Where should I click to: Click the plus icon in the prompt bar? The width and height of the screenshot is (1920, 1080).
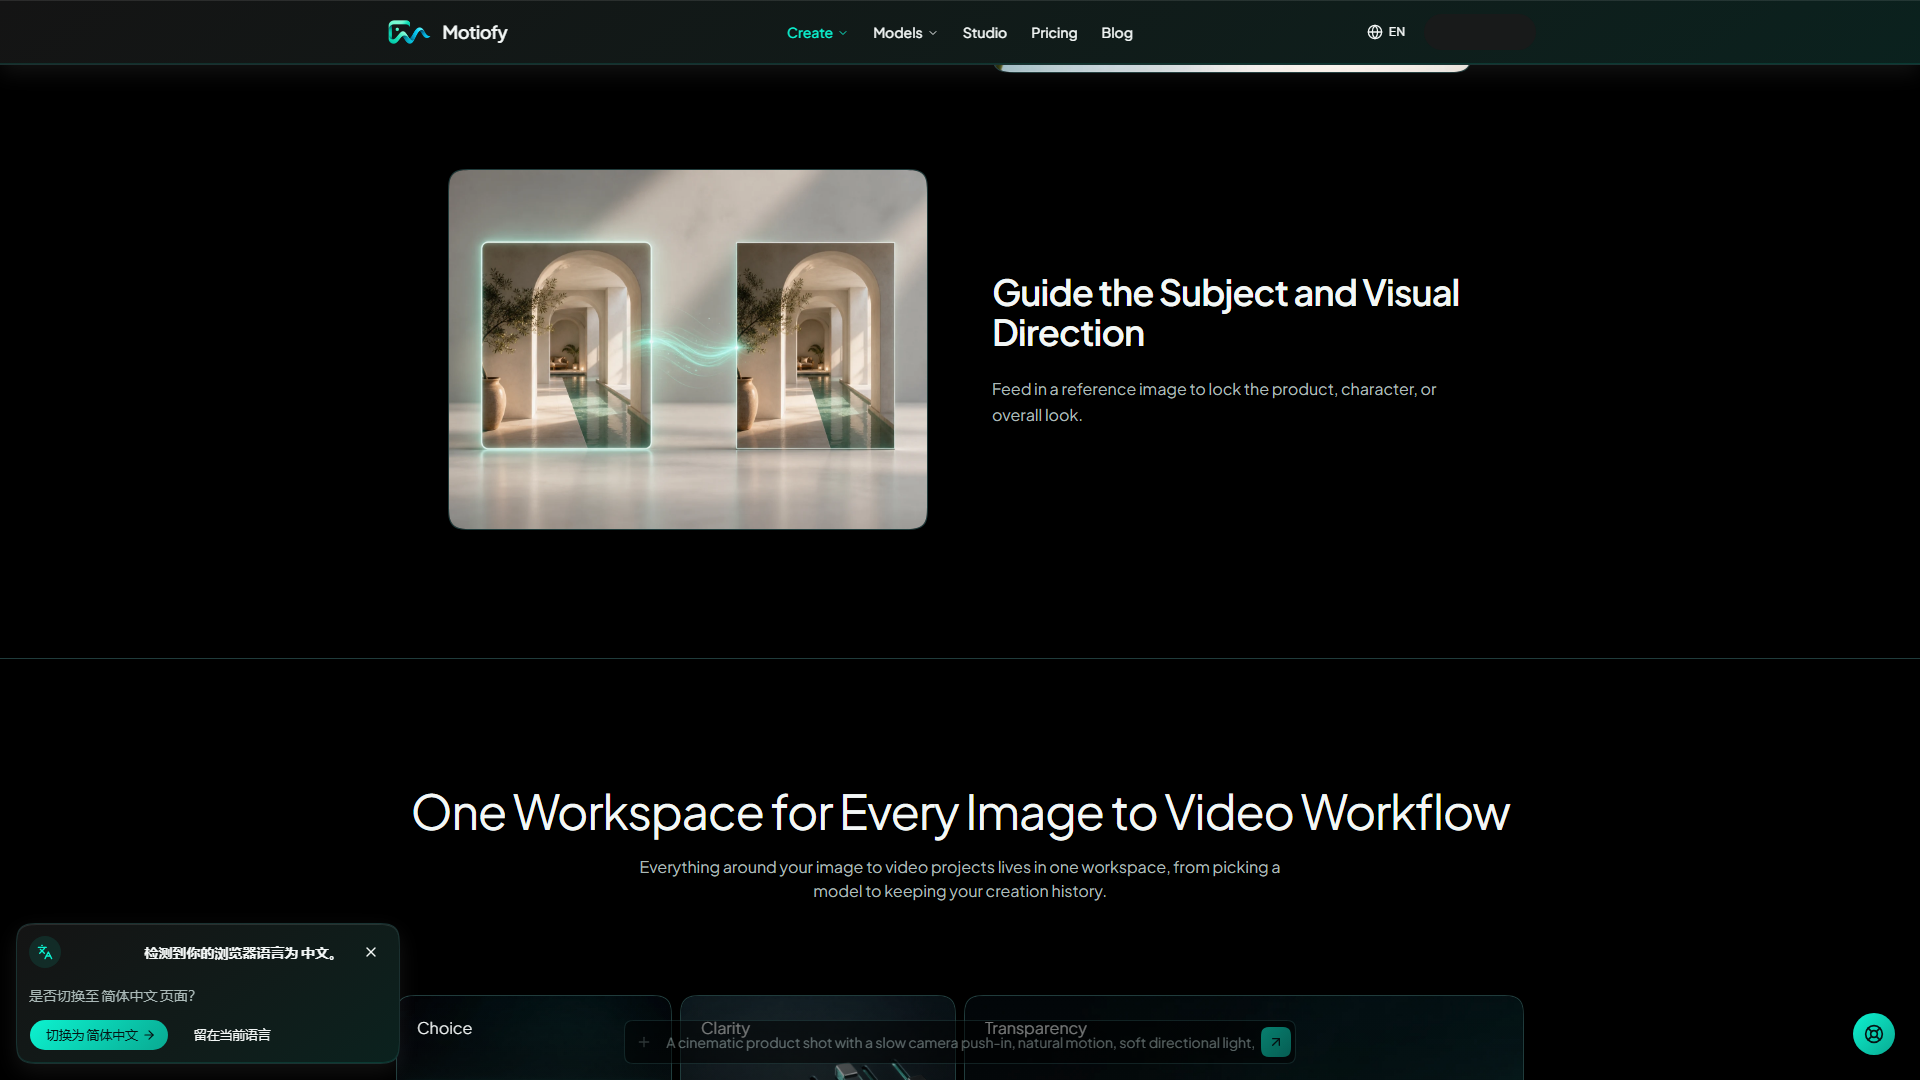(644, 1042)
